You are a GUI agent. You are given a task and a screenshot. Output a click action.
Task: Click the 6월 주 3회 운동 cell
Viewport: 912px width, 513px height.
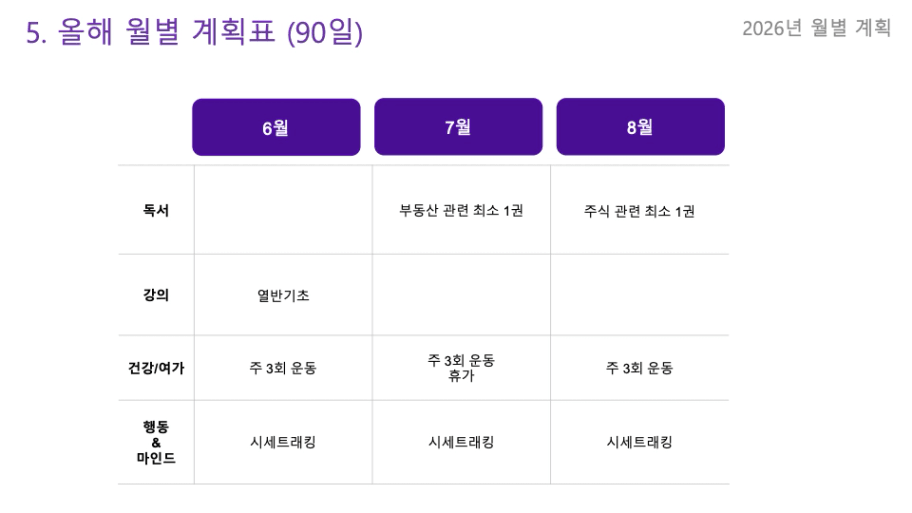click(x=283, y=368)
